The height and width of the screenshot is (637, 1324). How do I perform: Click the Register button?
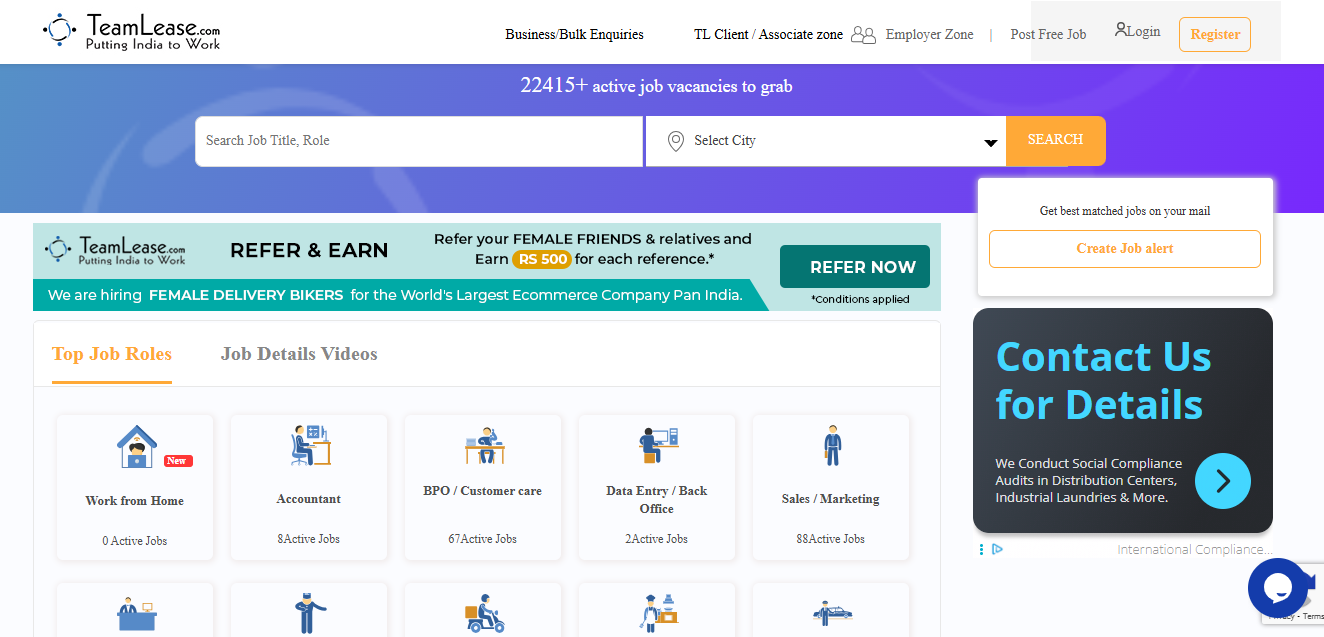pyautogui.click(x=1215, y=34)
